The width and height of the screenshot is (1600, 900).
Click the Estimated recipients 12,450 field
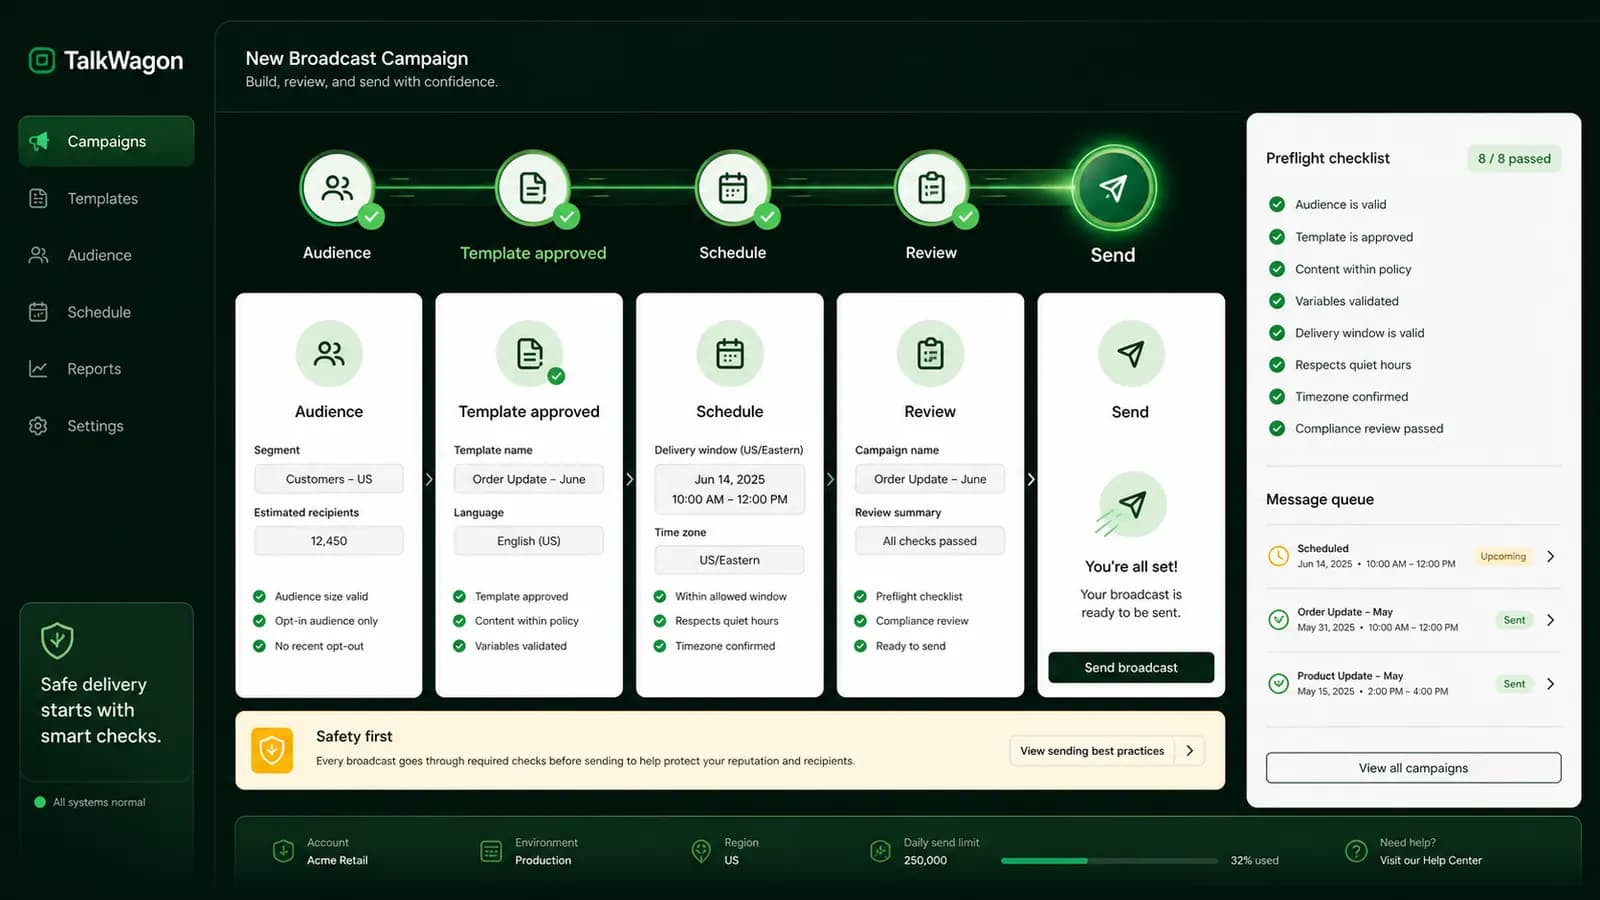click(329, 541)
